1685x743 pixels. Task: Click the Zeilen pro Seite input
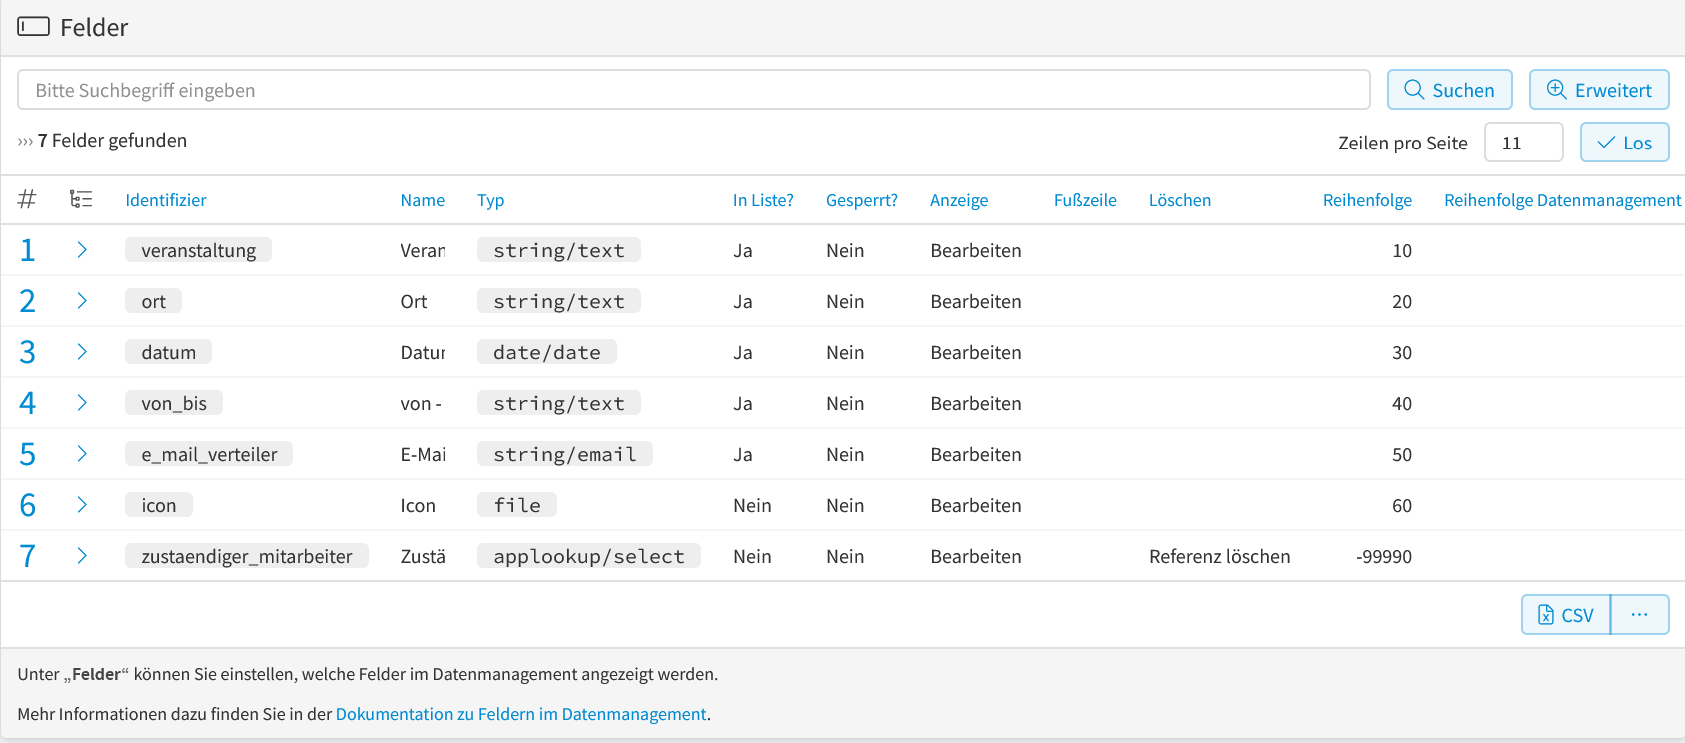click(1523, 142)
